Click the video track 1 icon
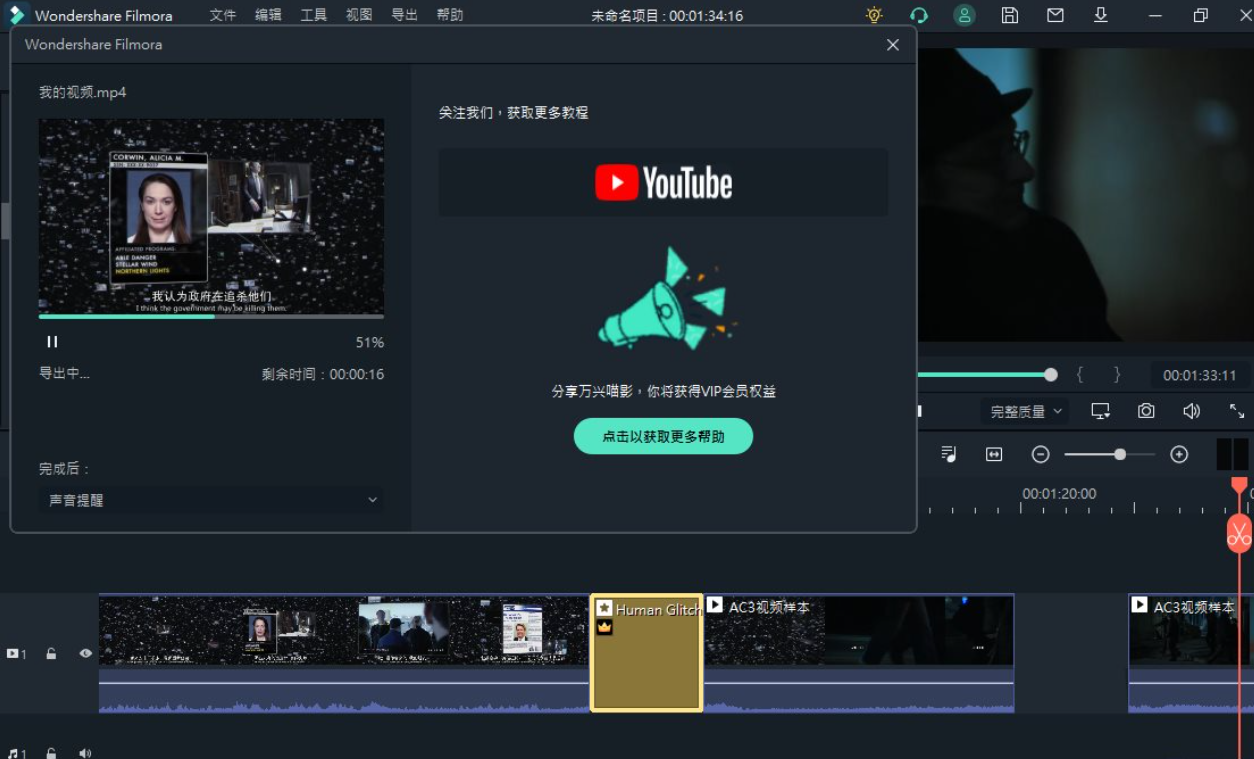1254x759 pixels. click(x=16, y=654)
